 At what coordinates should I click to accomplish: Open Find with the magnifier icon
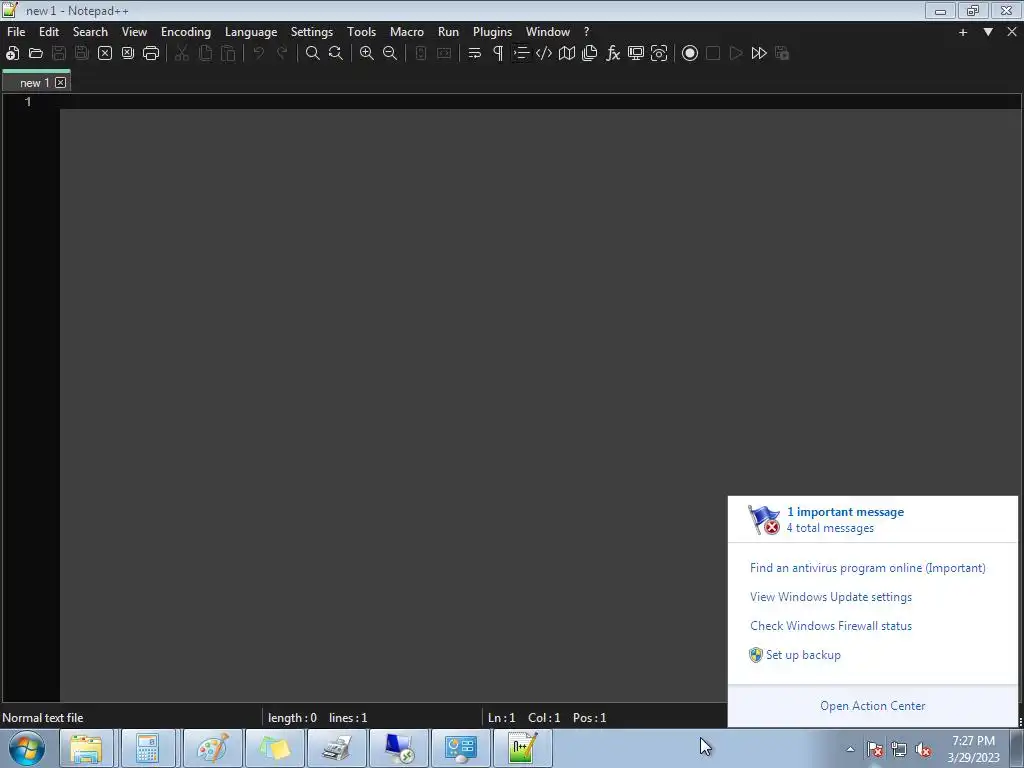313,54
